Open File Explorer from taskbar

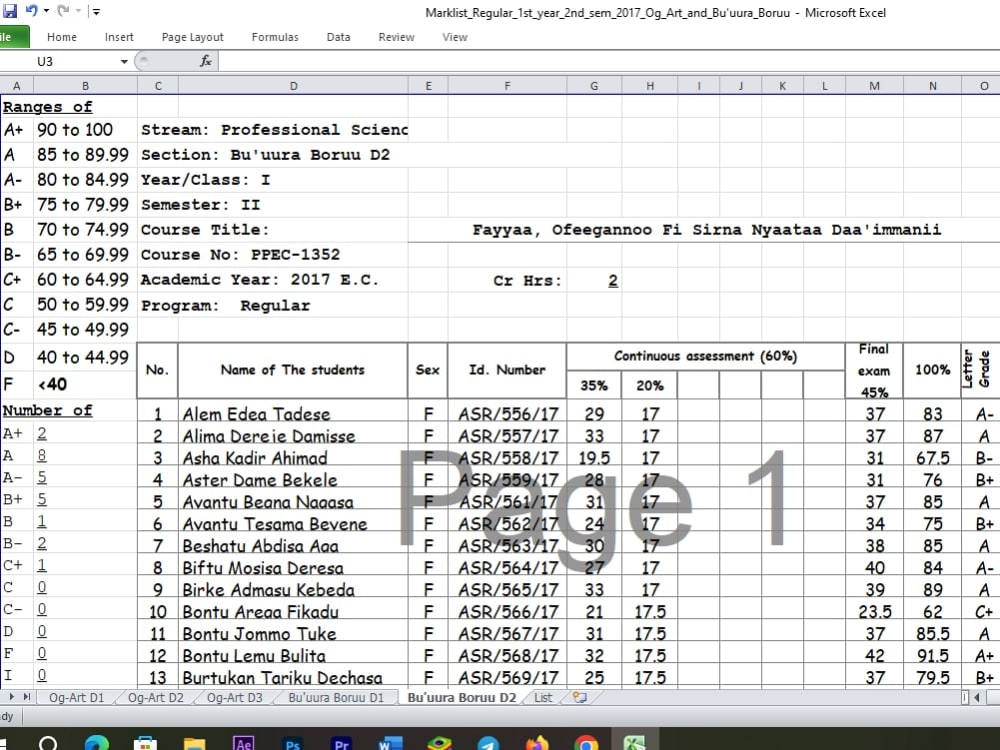pyautogui.click(x=195, y=744)
